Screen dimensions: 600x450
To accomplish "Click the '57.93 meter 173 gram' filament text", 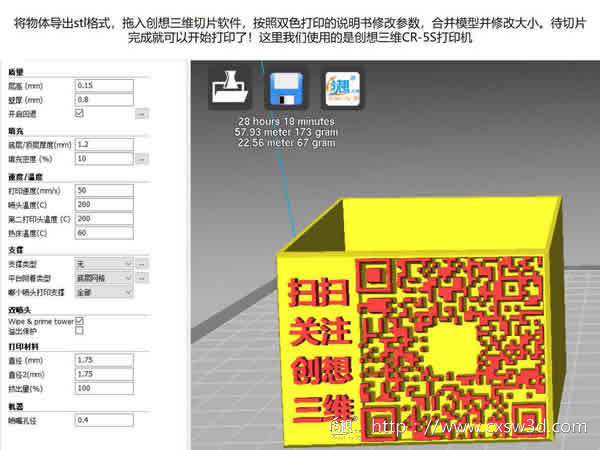I will [286, 132].
